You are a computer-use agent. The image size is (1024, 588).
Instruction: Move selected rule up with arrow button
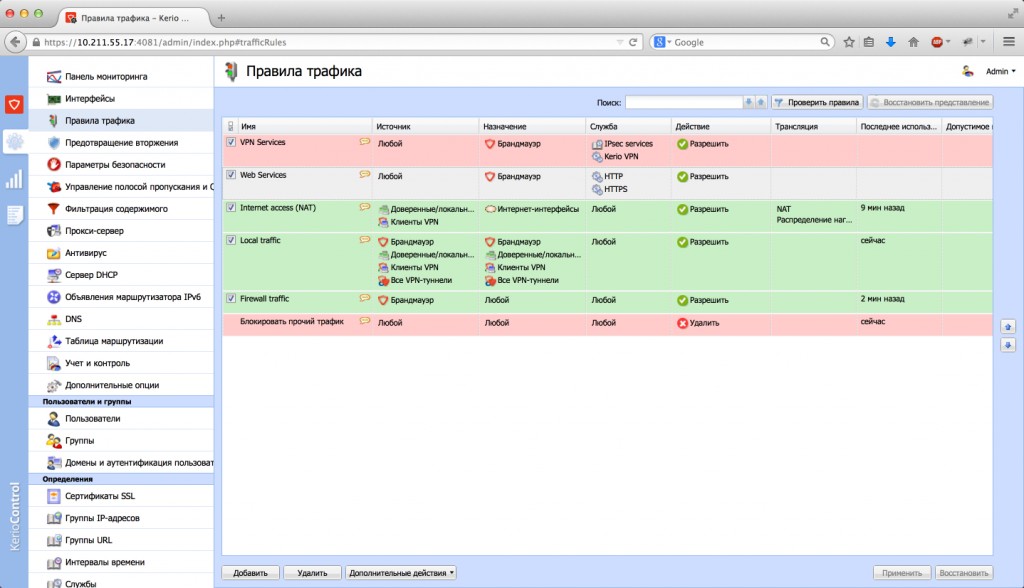(x=1008, y=326)
